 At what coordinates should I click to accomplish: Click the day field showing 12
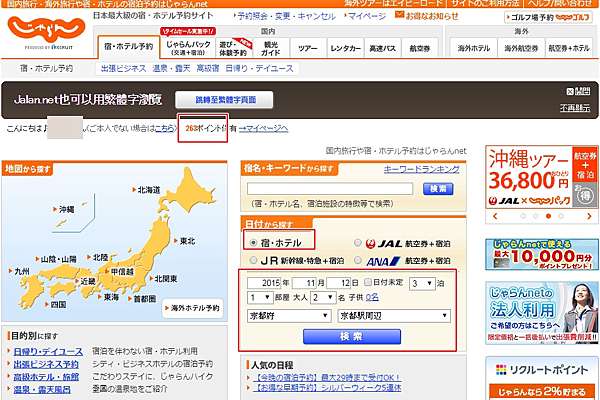click(339, 283)
